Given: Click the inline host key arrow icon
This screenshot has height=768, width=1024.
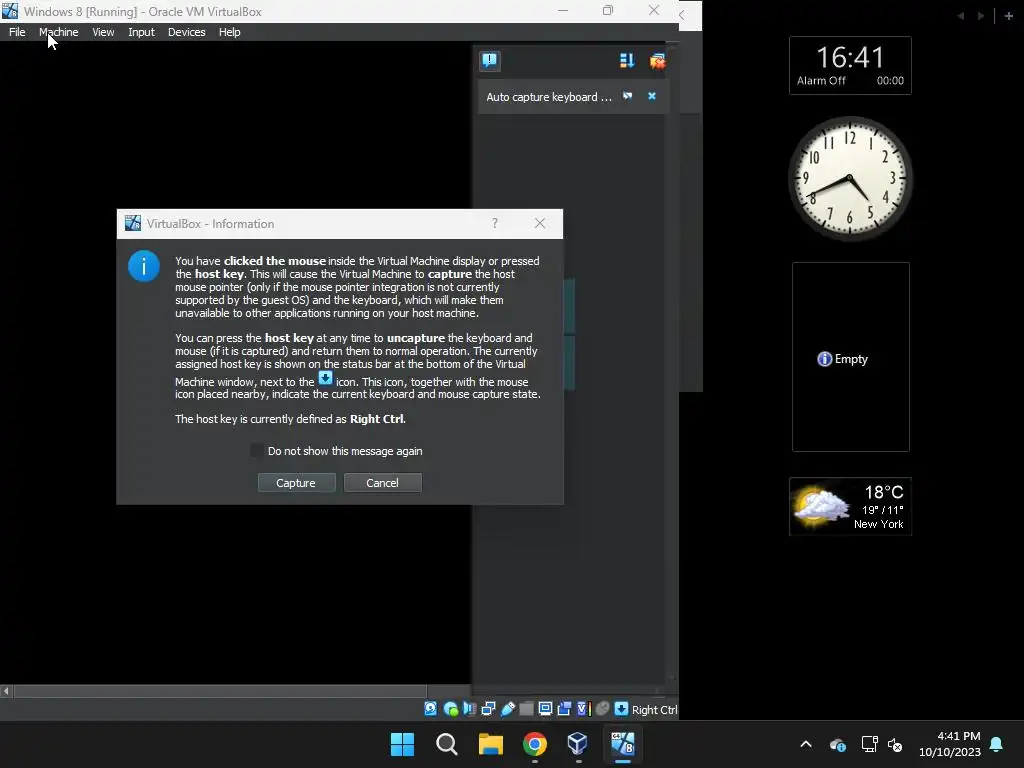Looking at the screenshot, I should (325, 378).
